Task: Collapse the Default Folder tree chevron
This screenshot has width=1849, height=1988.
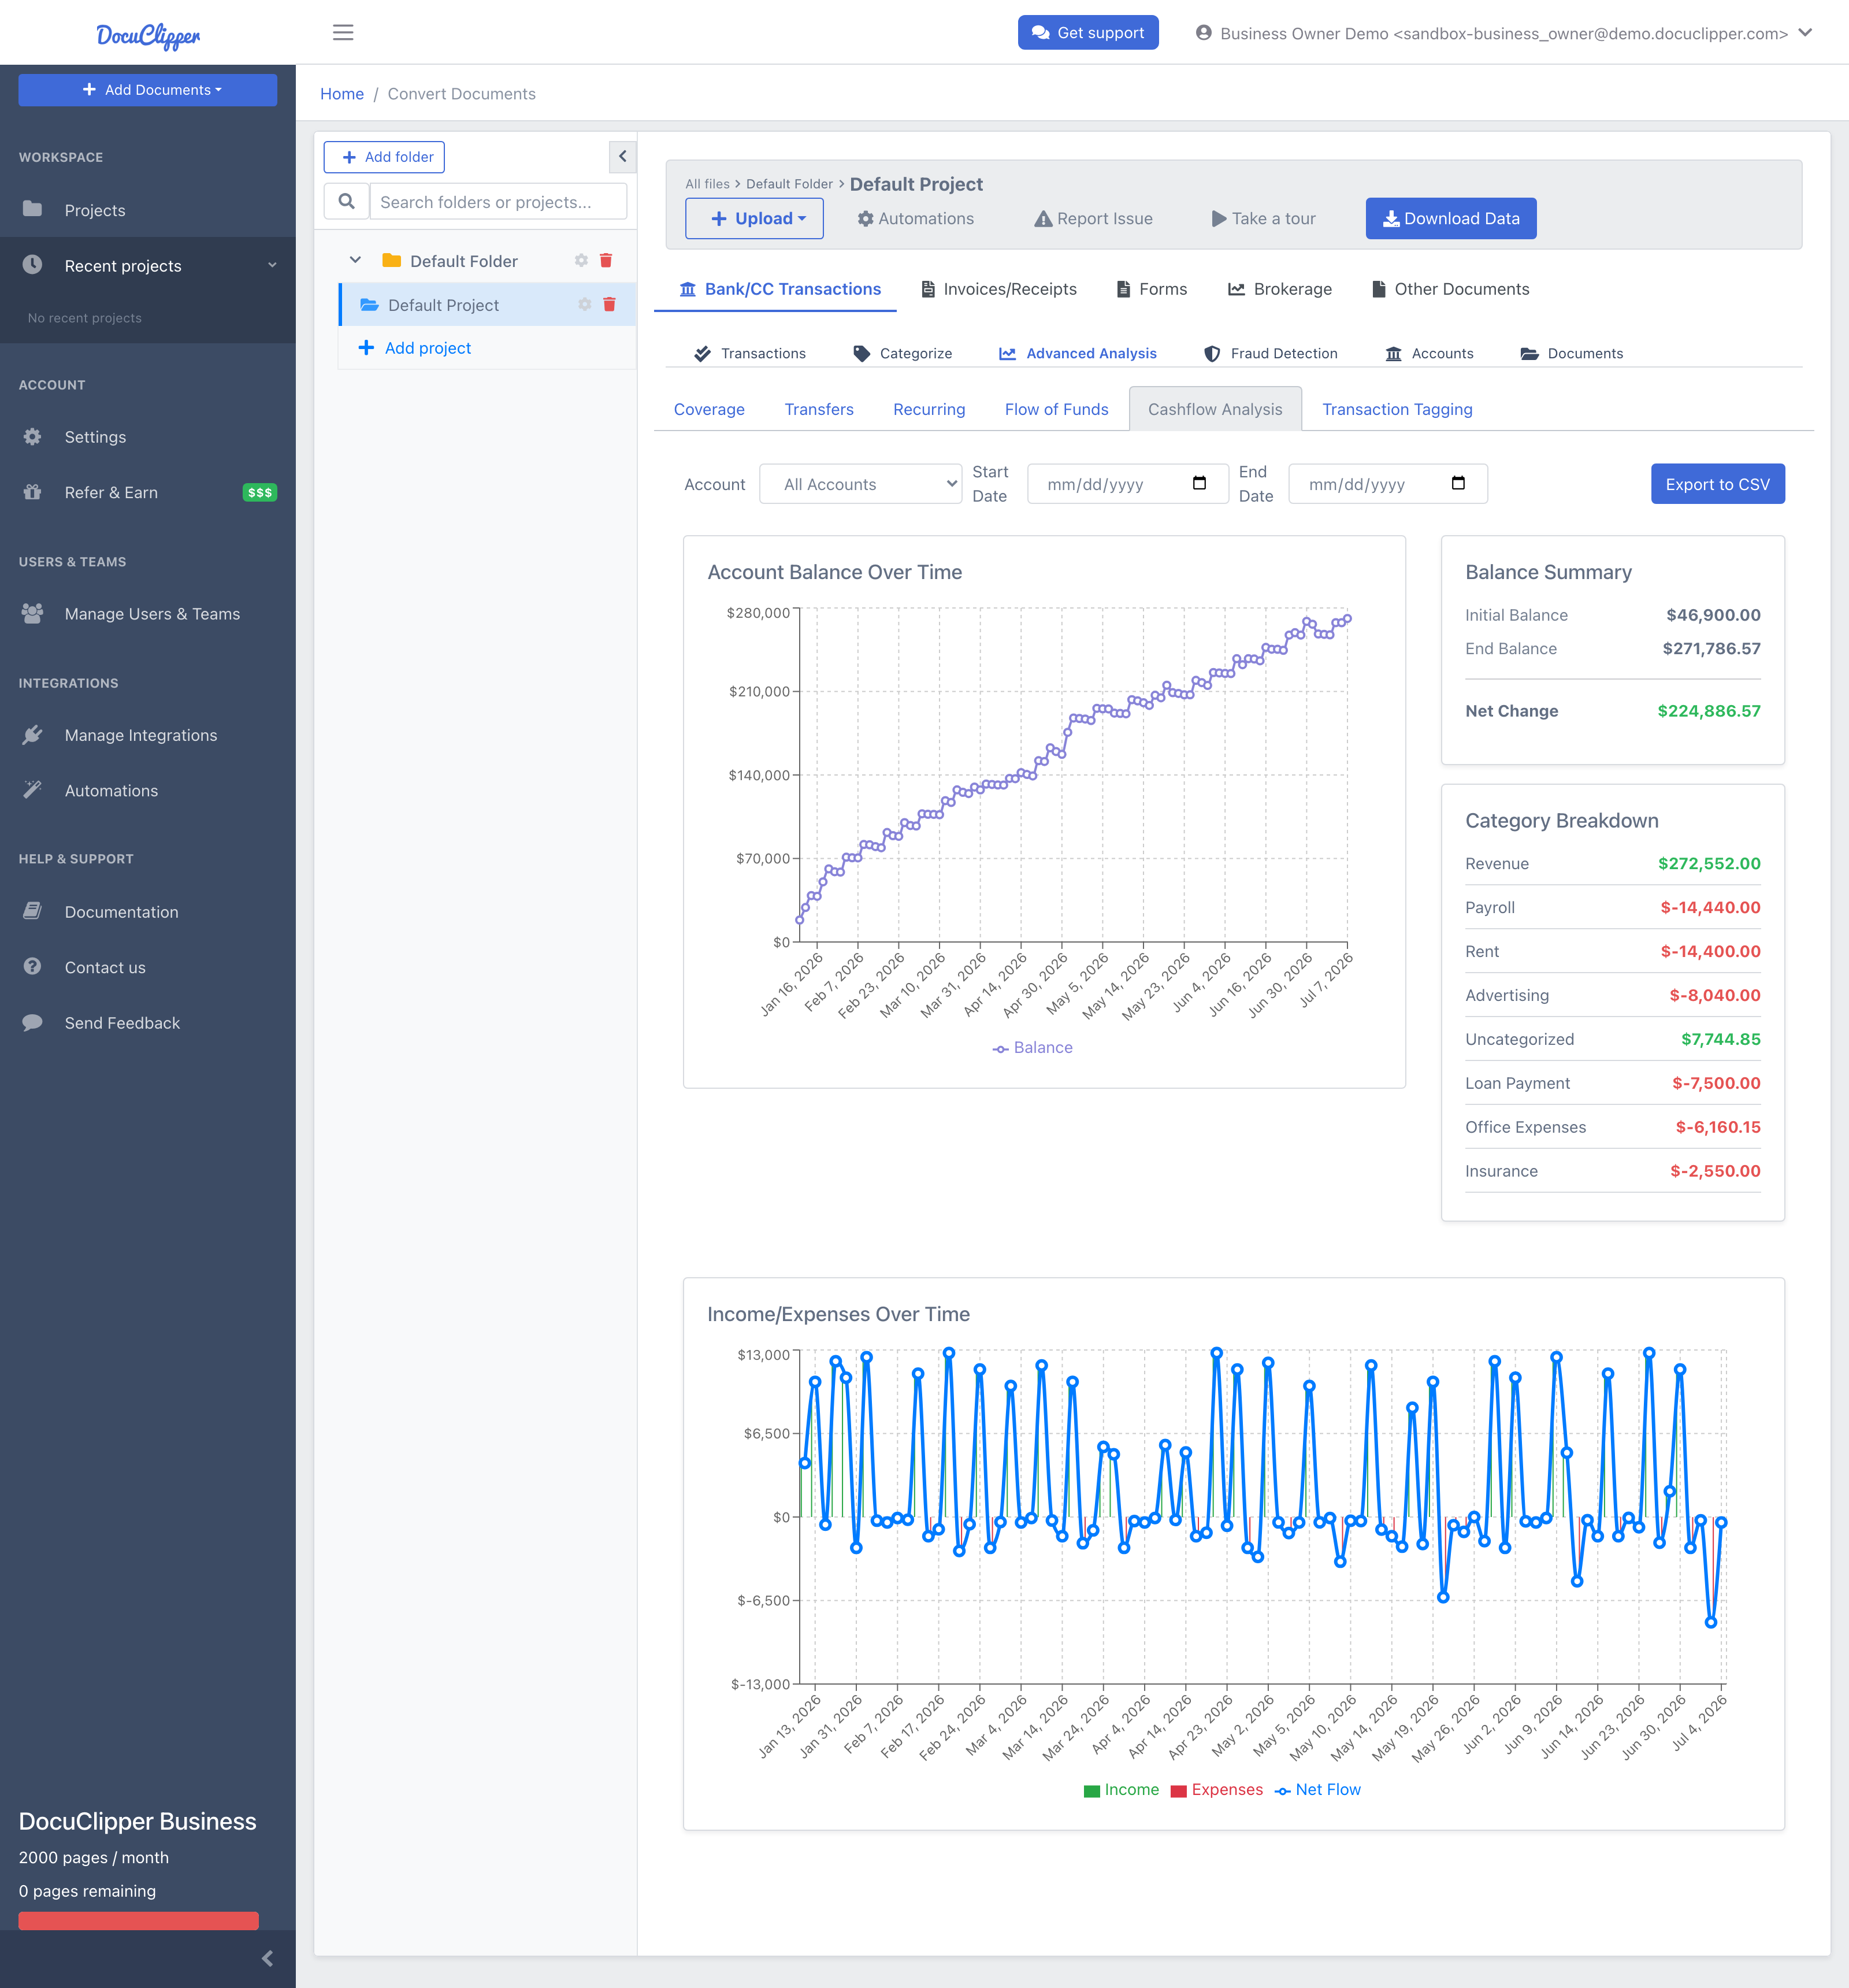Action: point(354,260)
